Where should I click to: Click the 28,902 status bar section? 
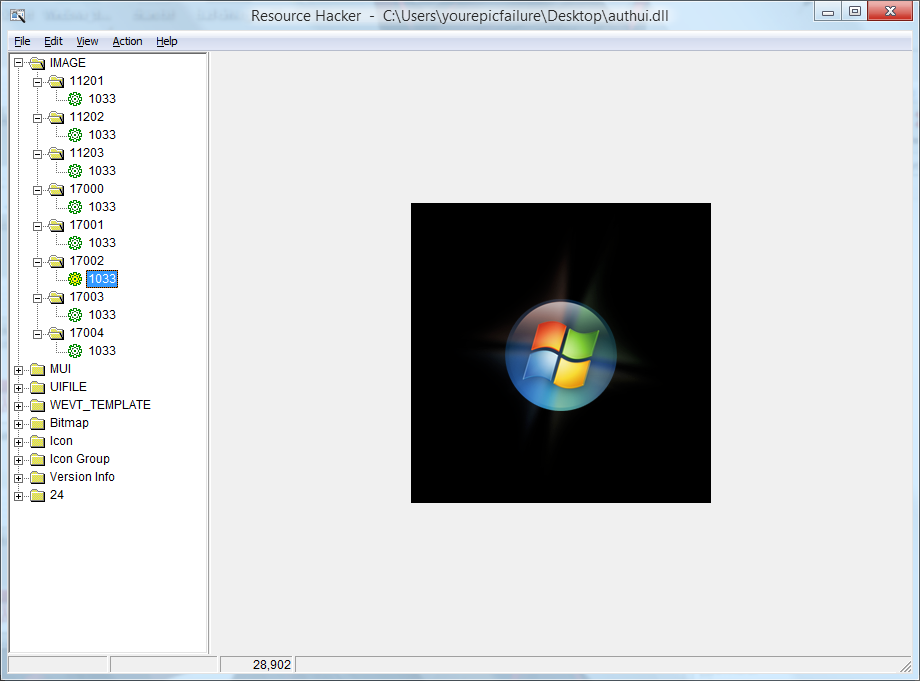[x=258, y=664]
